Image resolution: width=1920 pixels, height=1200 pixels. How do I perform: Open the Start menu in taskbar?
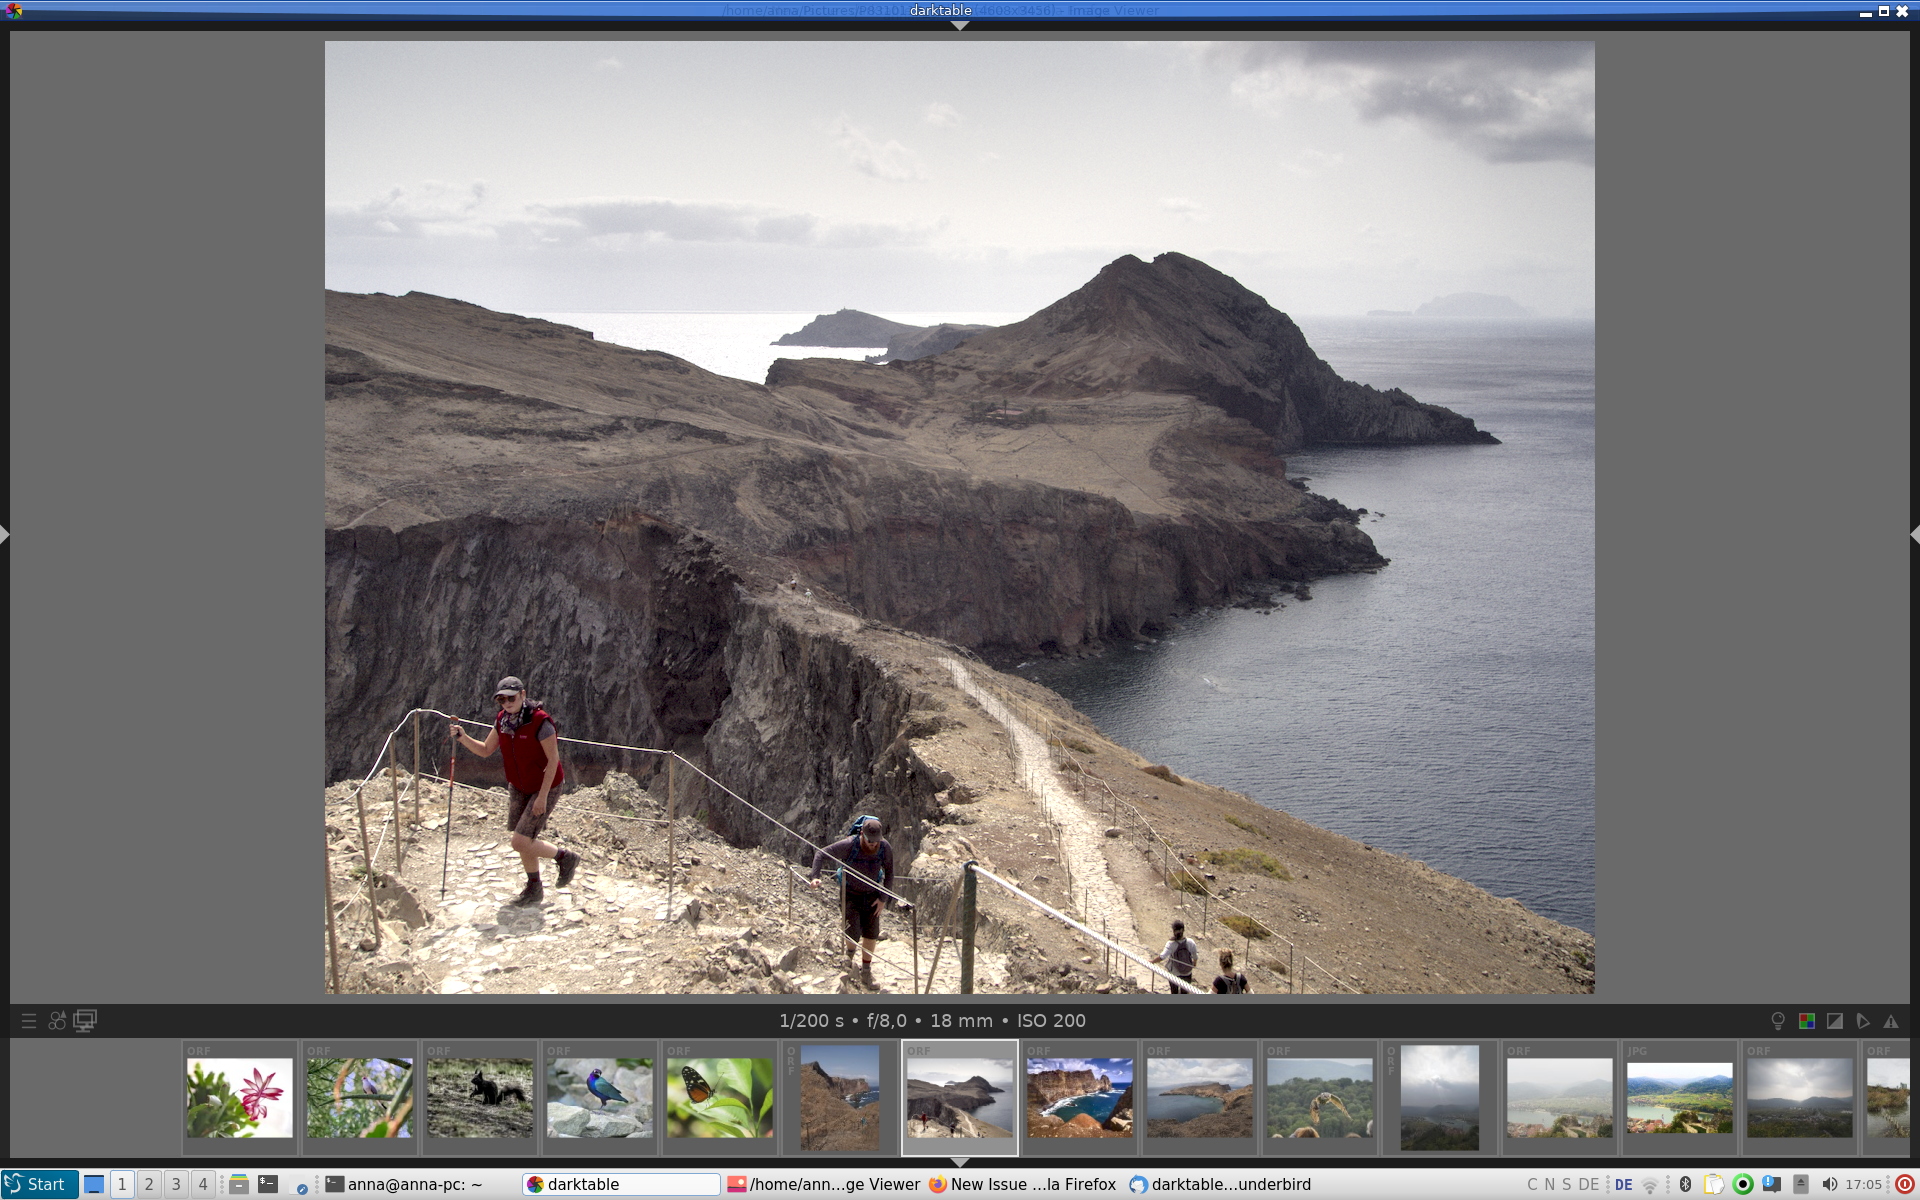38,1184
